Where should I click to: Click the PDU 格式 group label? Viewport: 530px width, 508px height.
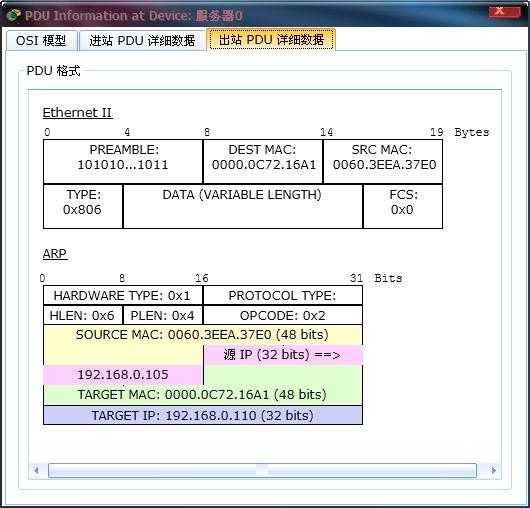(x=53, y=71)
